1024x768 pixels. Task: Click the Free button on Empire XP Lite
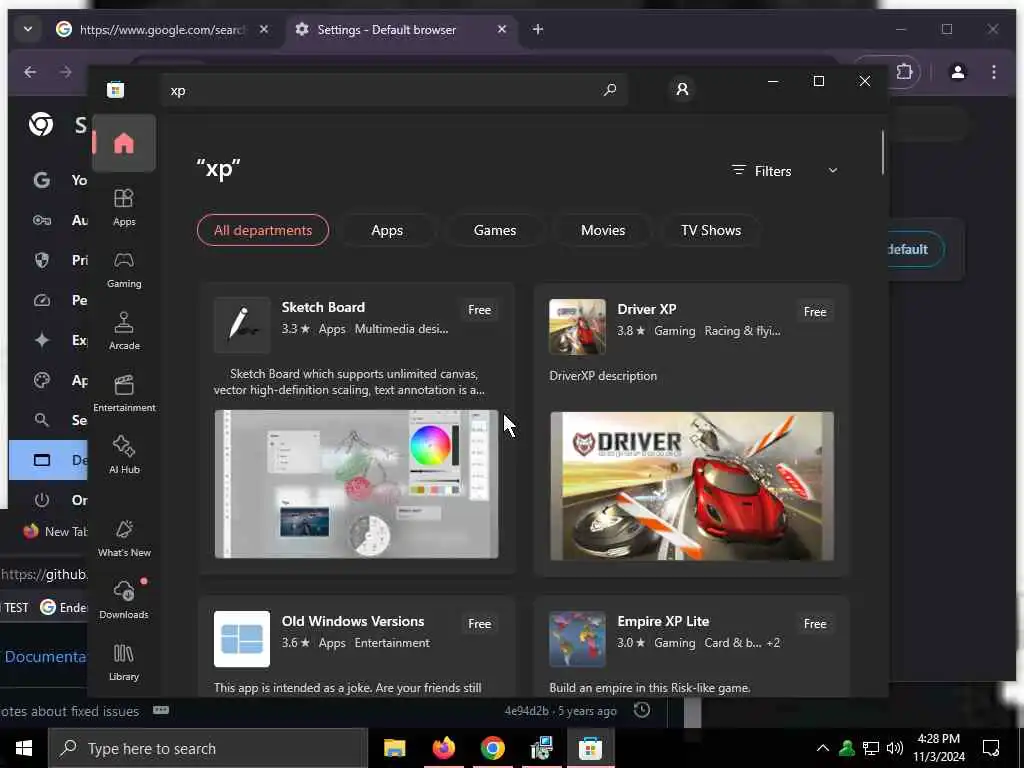(815, 624)
